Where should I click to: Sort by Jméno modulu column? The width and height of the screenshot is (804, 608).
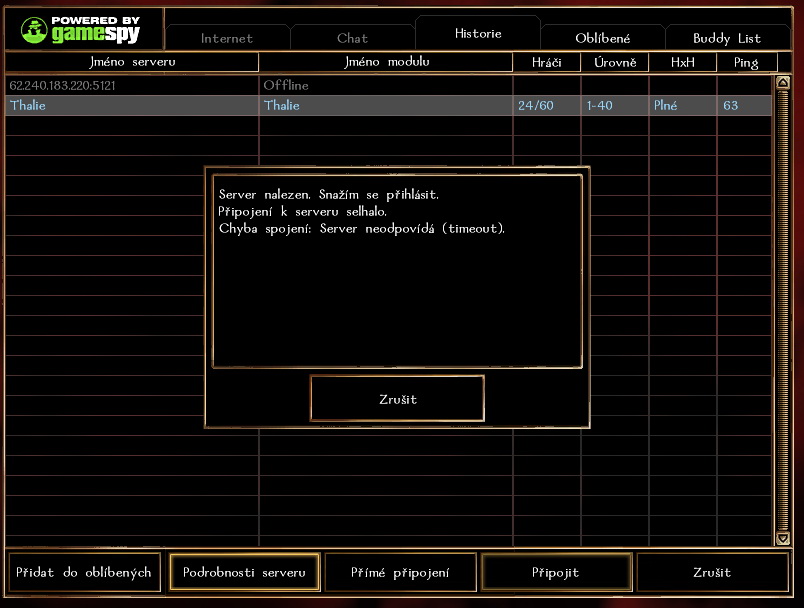tap(386, 62)
